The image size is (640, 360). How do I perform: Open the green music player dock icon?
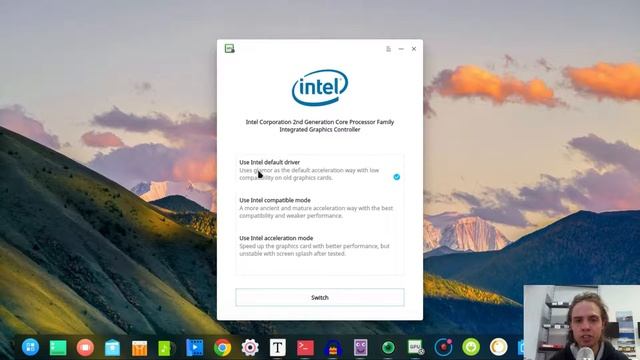[x=166, y=348]
